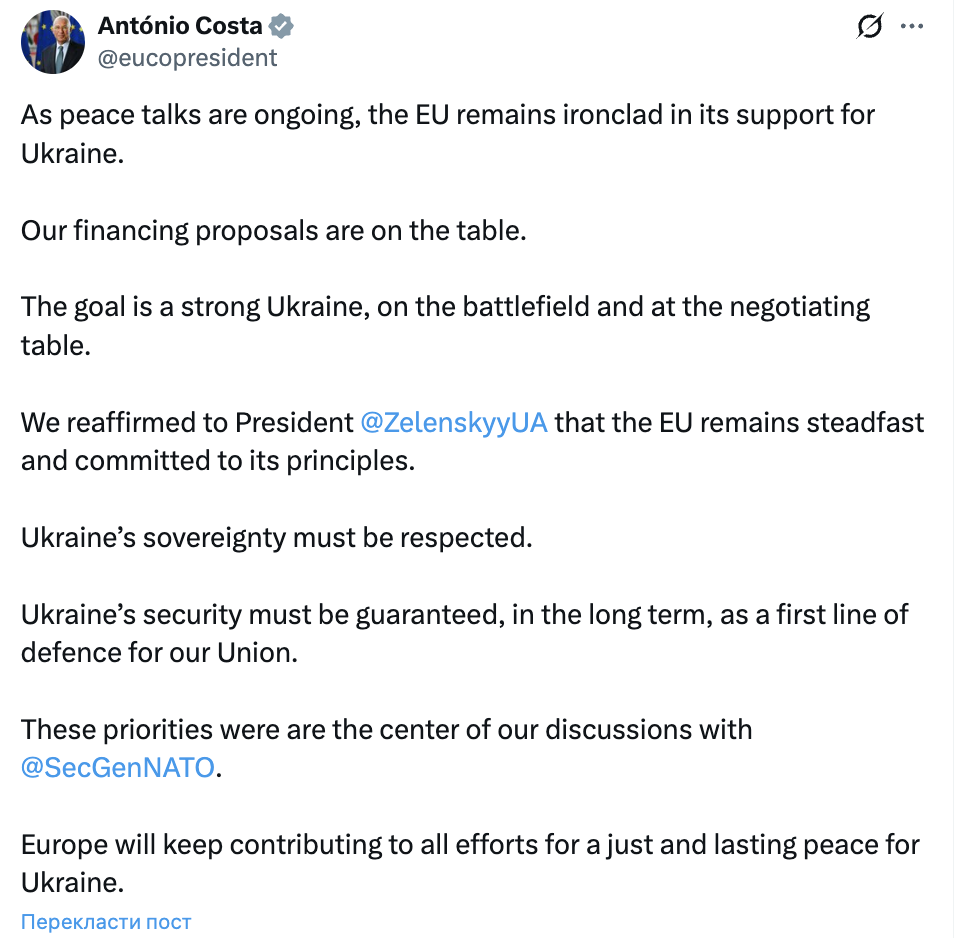Image resolution: width=958 pixels, height=938 pixels.
Task: Open the @eucopresident handle
Action: click(x=187, y=58)
